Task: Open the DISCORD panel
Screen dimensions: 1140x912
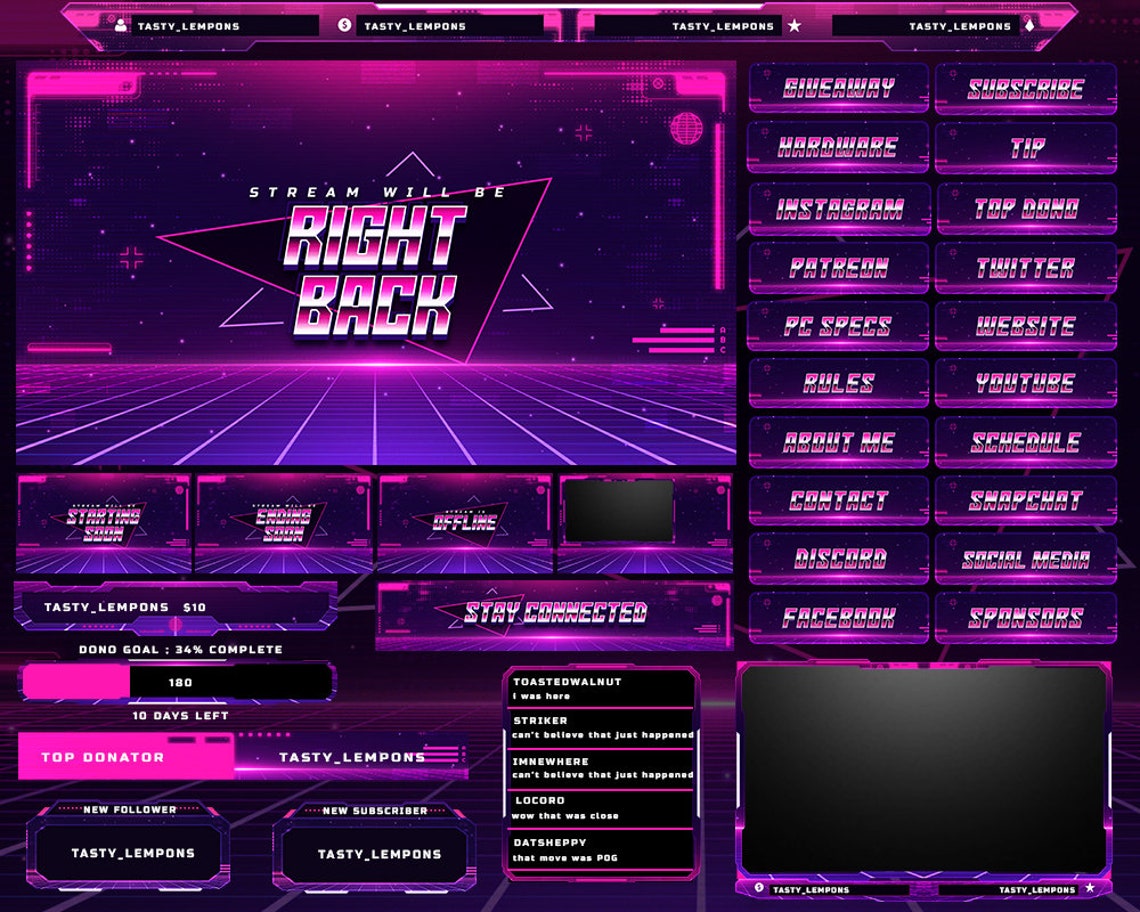Action: click(838, 557)
